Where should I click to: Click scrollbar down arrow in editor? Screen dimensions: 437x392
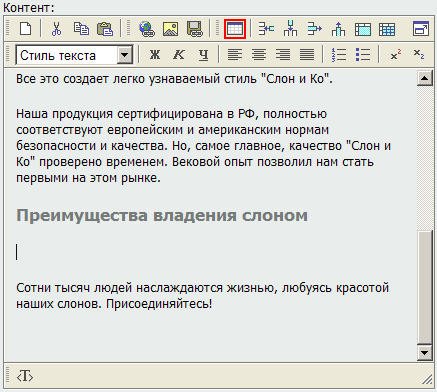[x=425, y=353]
